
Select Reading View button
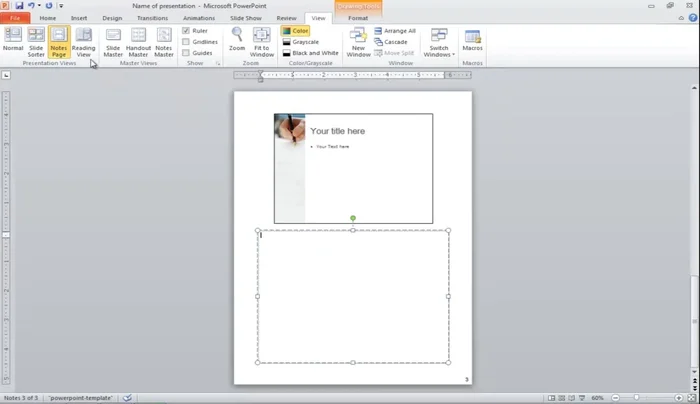point(84,40)
